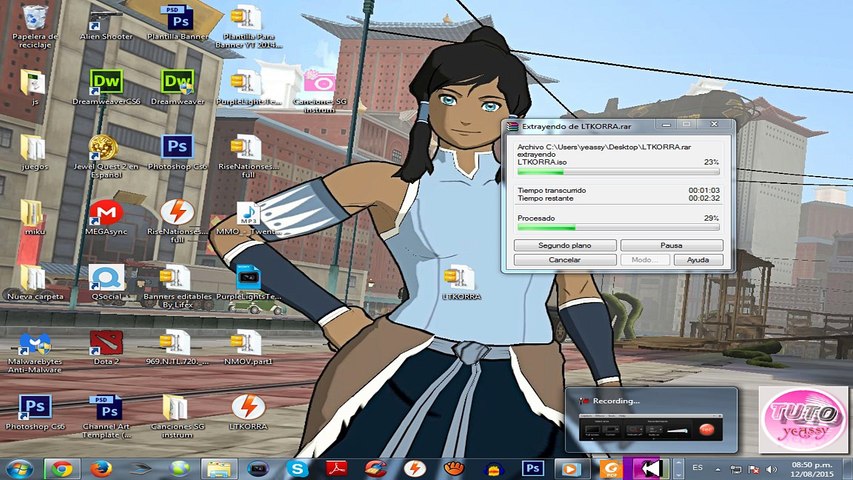The width and height of the screenshot is (853, 480).
Task: Select the MMO_-_Twent MP3 file
Action: coord(248,219)
